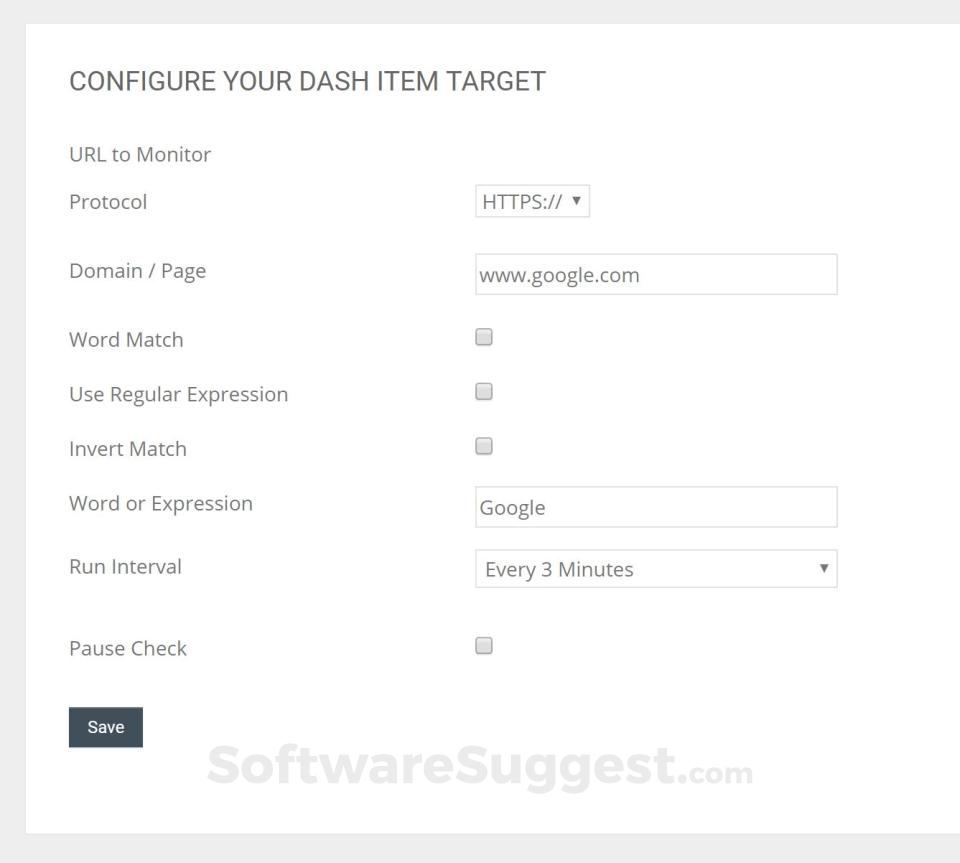
Task: Check the Pause Check checkbox
Action: pyautogui.click(x=484, y=646)
